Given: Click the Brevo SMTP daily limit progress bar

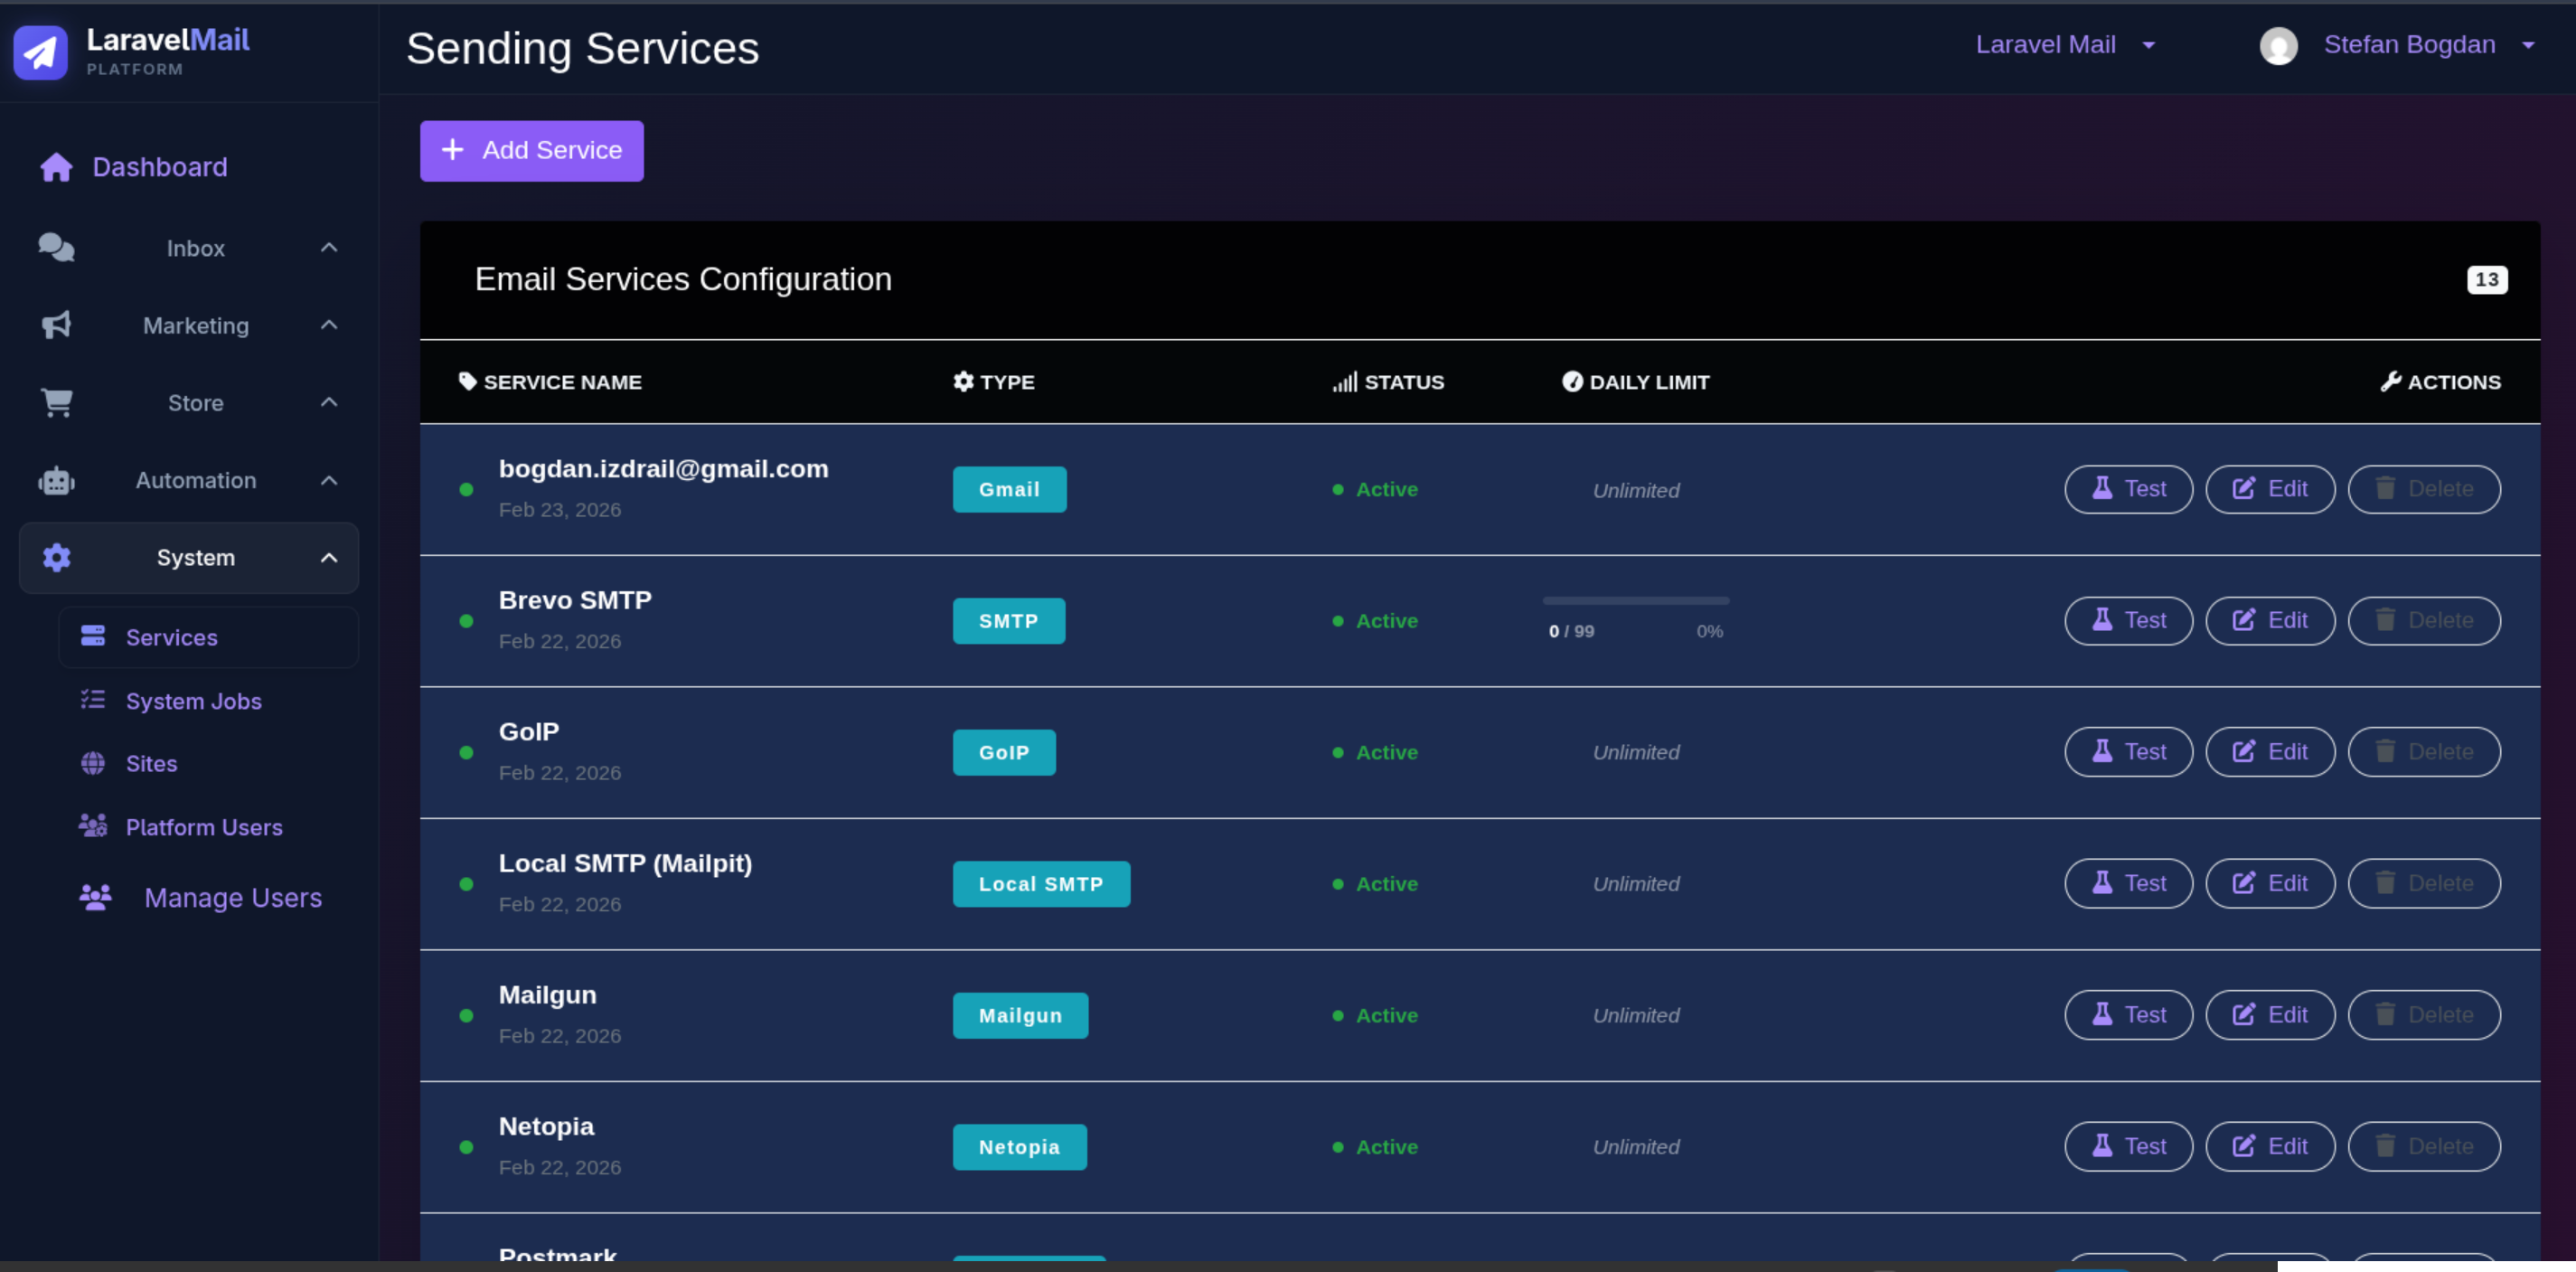Looking at the screenshot, I should tap(1635, 601).
